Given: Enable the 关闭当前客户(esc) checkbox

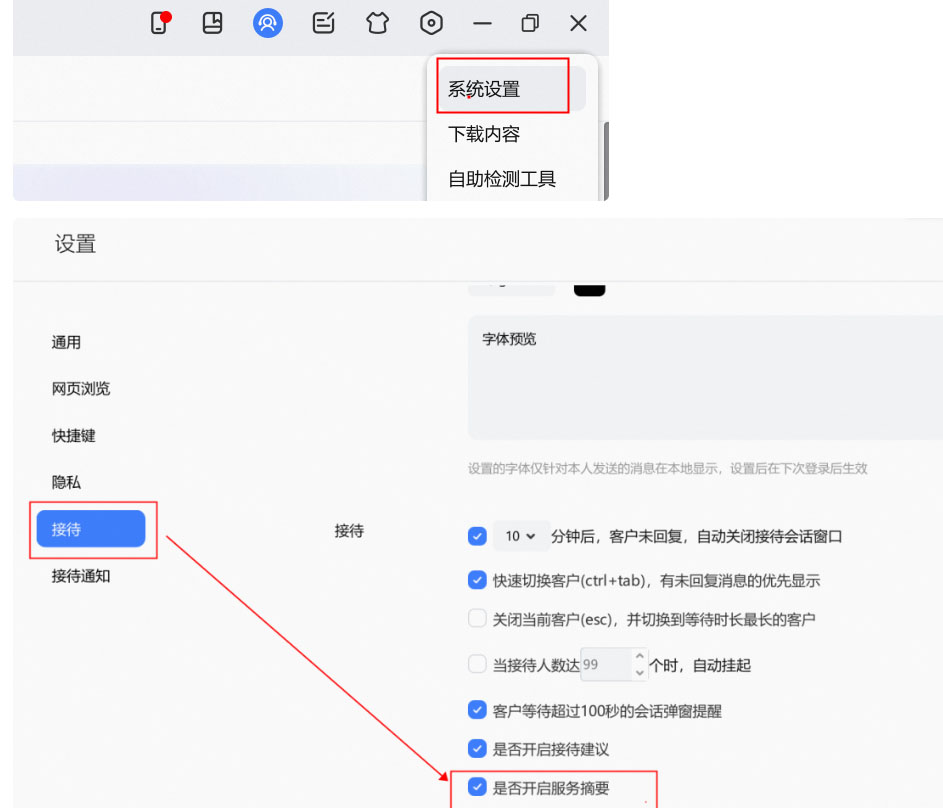Looking at the screenshot, I should [x=477, y=617].
